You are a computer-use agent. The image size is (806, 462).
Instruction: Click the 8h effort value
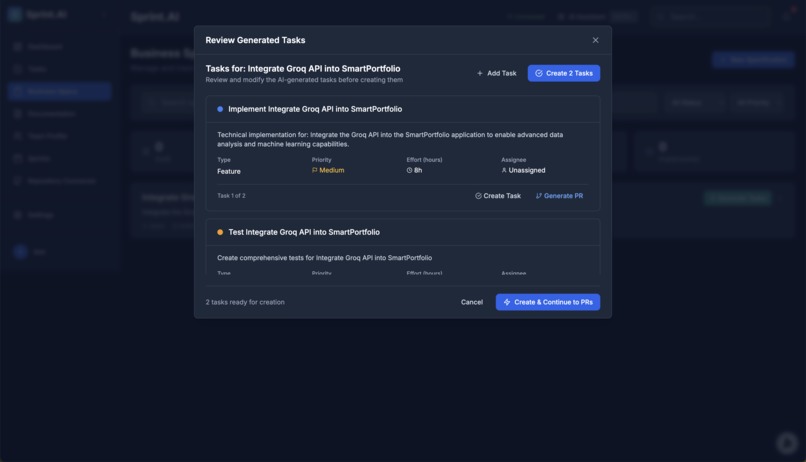(418, 170)
